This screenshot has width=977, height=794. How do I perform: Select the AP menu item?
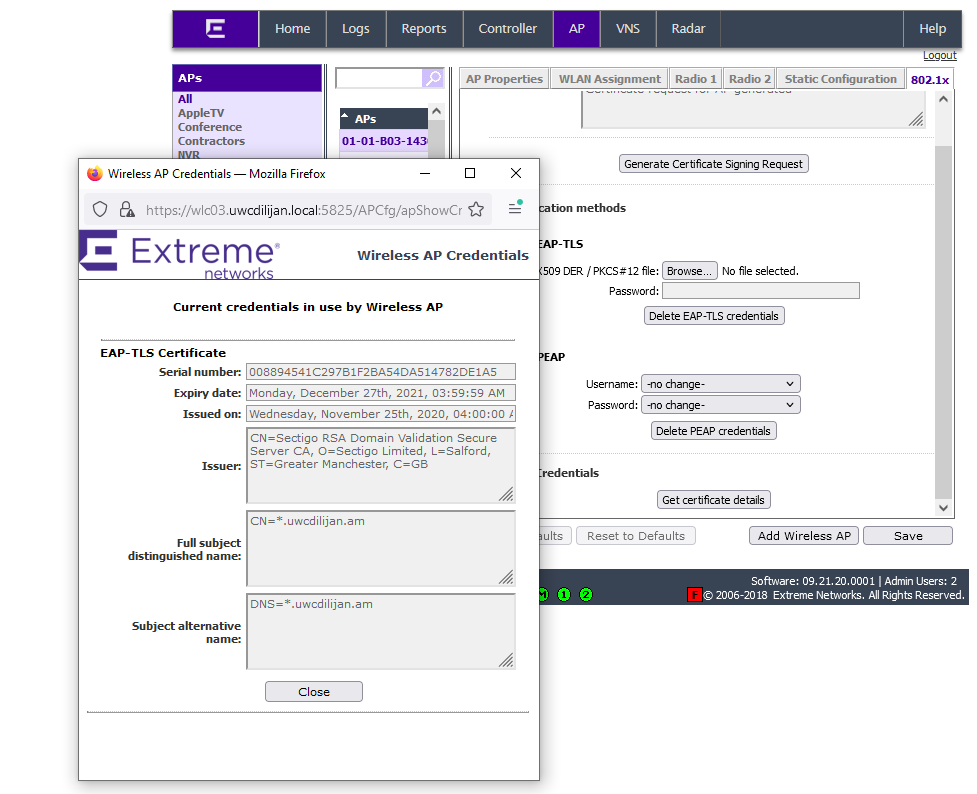coord(576,29)
